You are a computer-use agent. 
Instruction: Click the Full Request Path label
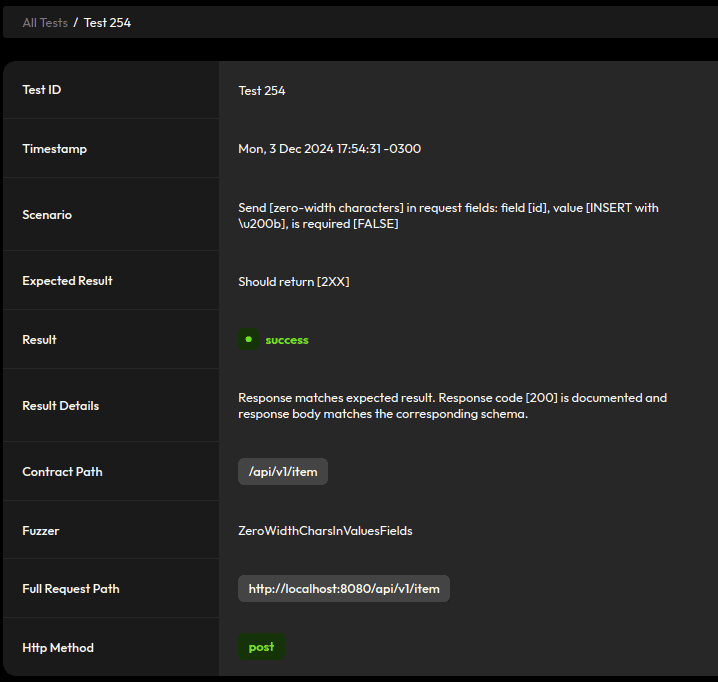tap(71, 589)
